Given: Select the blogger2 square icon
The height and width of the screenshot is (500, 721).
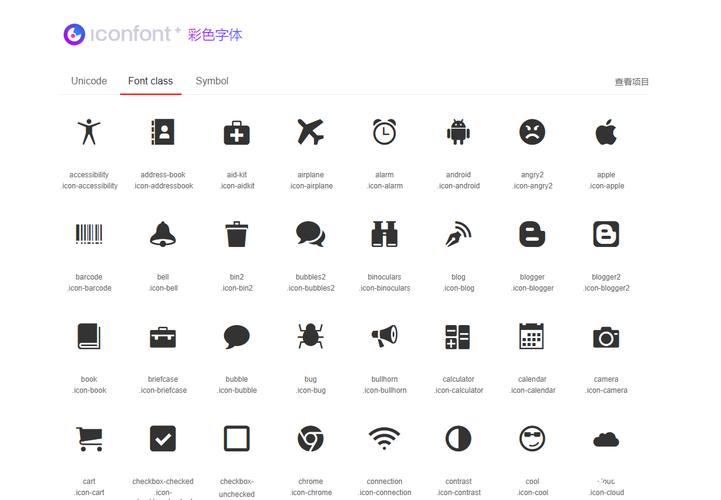Looking at the screenshot, I should [x=606, y=234].
